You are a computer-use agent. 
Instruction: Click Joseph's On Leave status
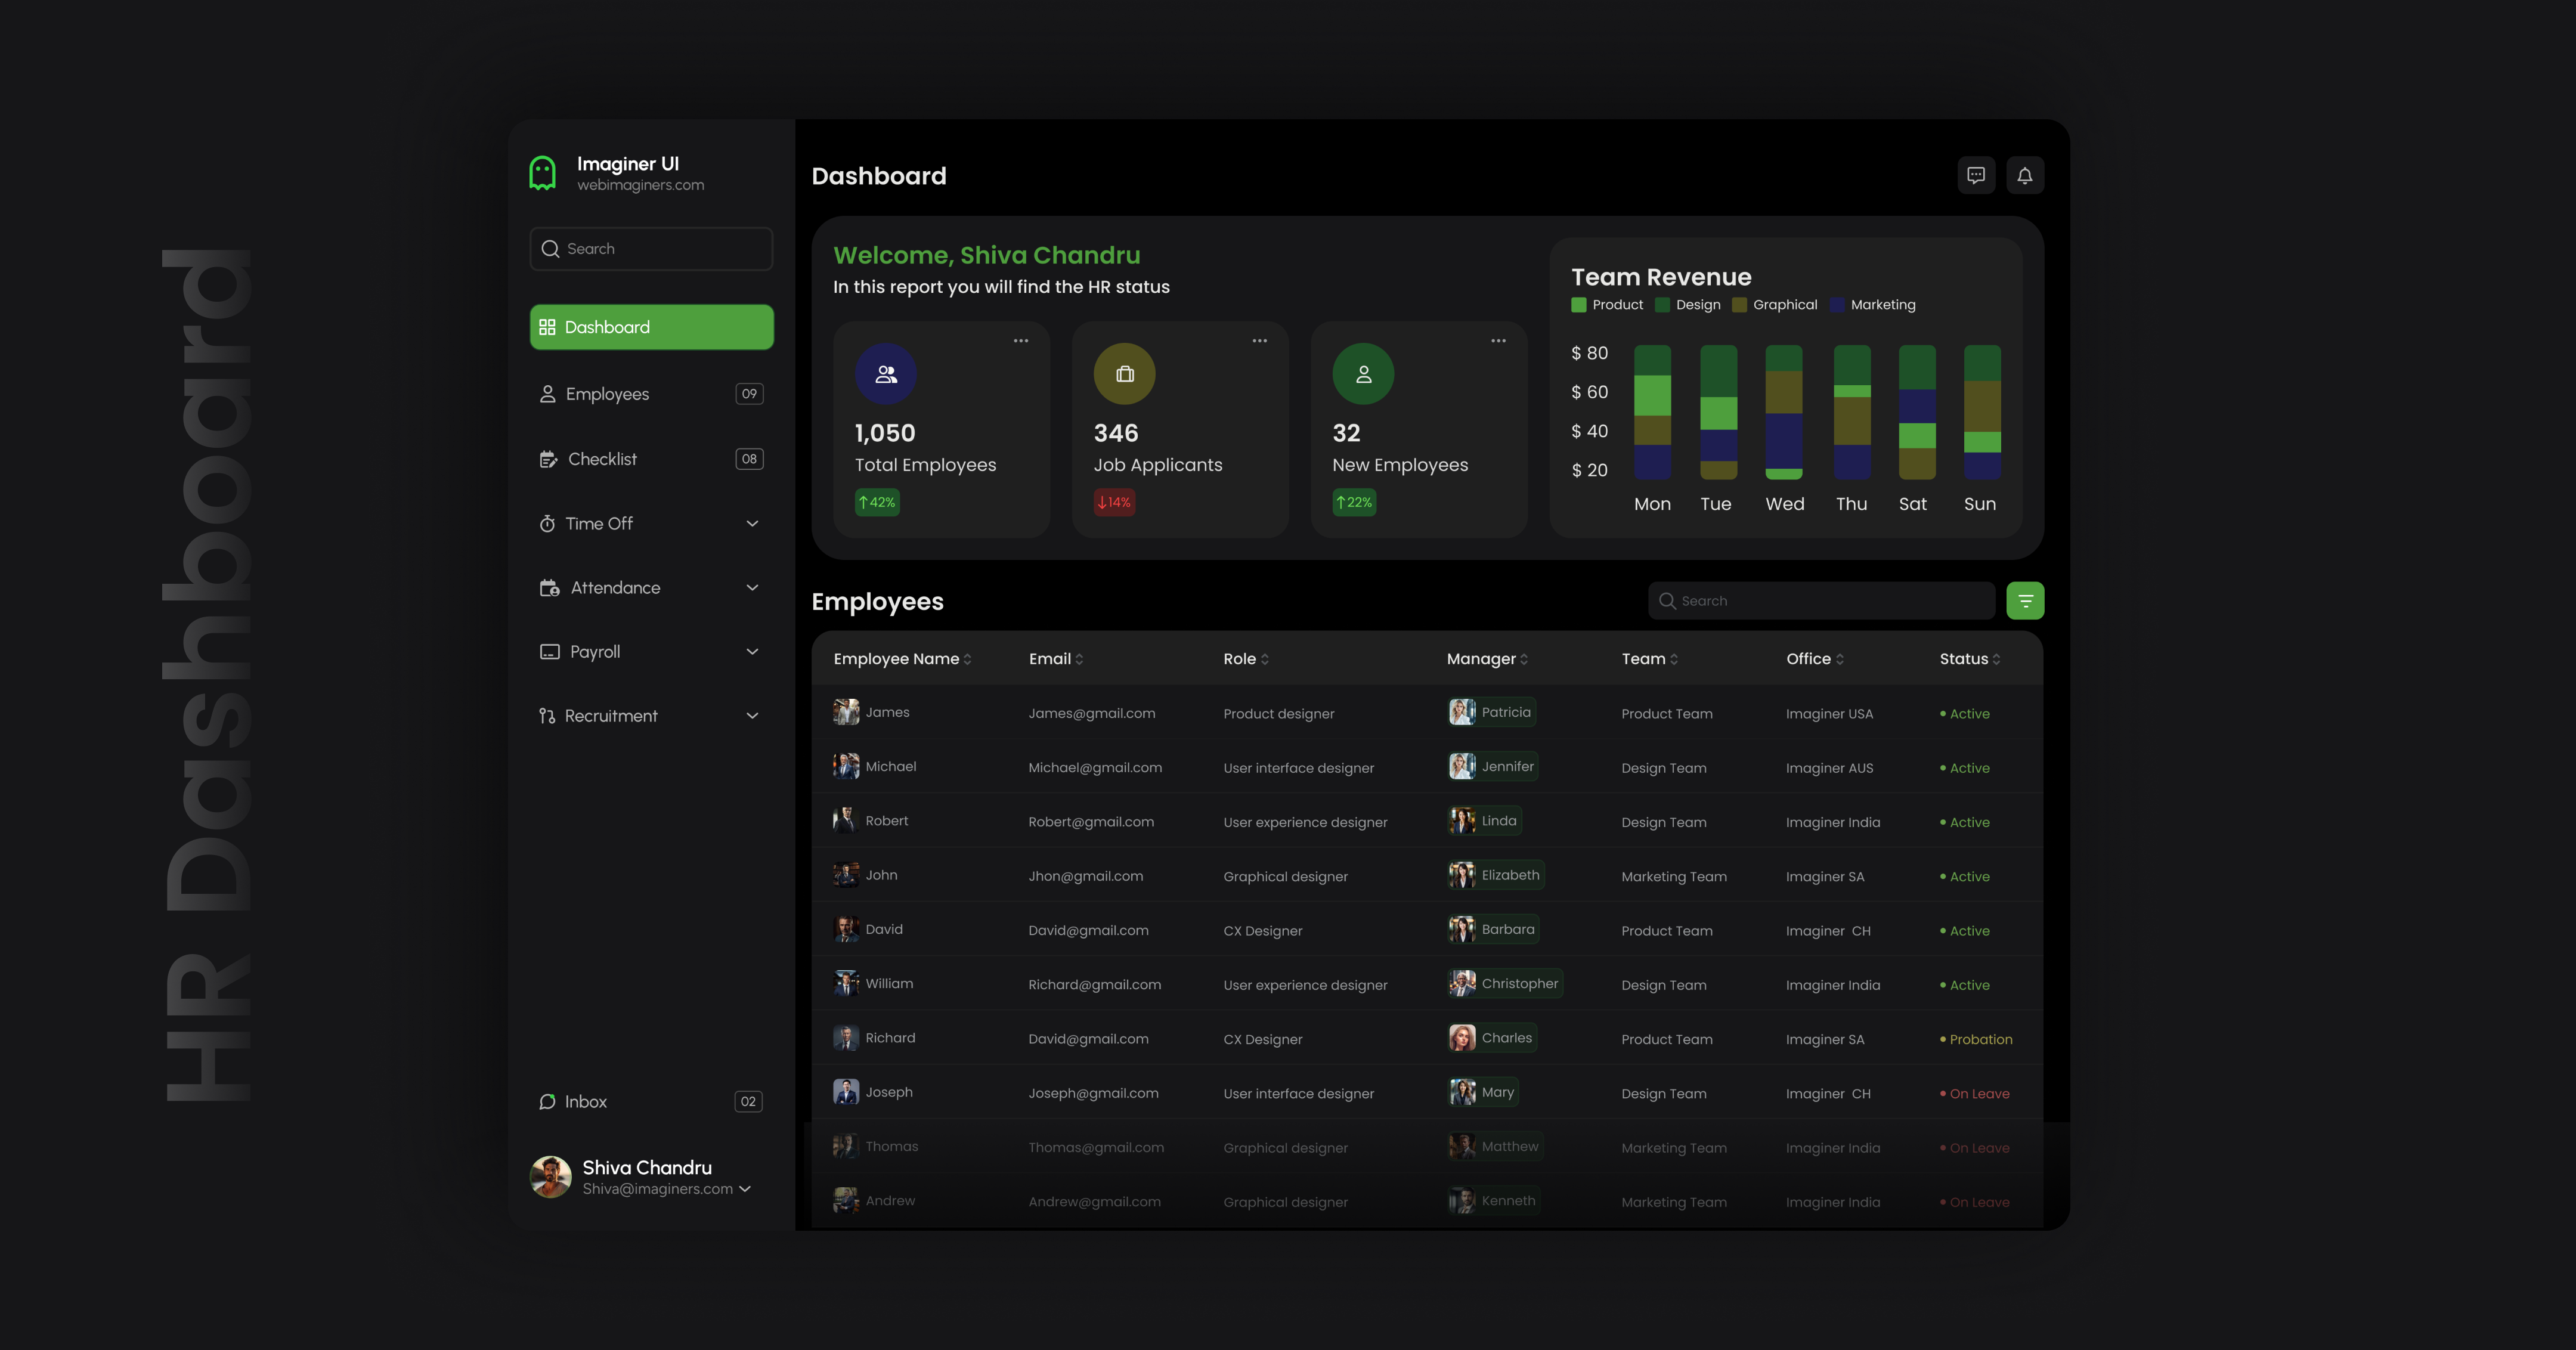click(x=1975, y=1094)
